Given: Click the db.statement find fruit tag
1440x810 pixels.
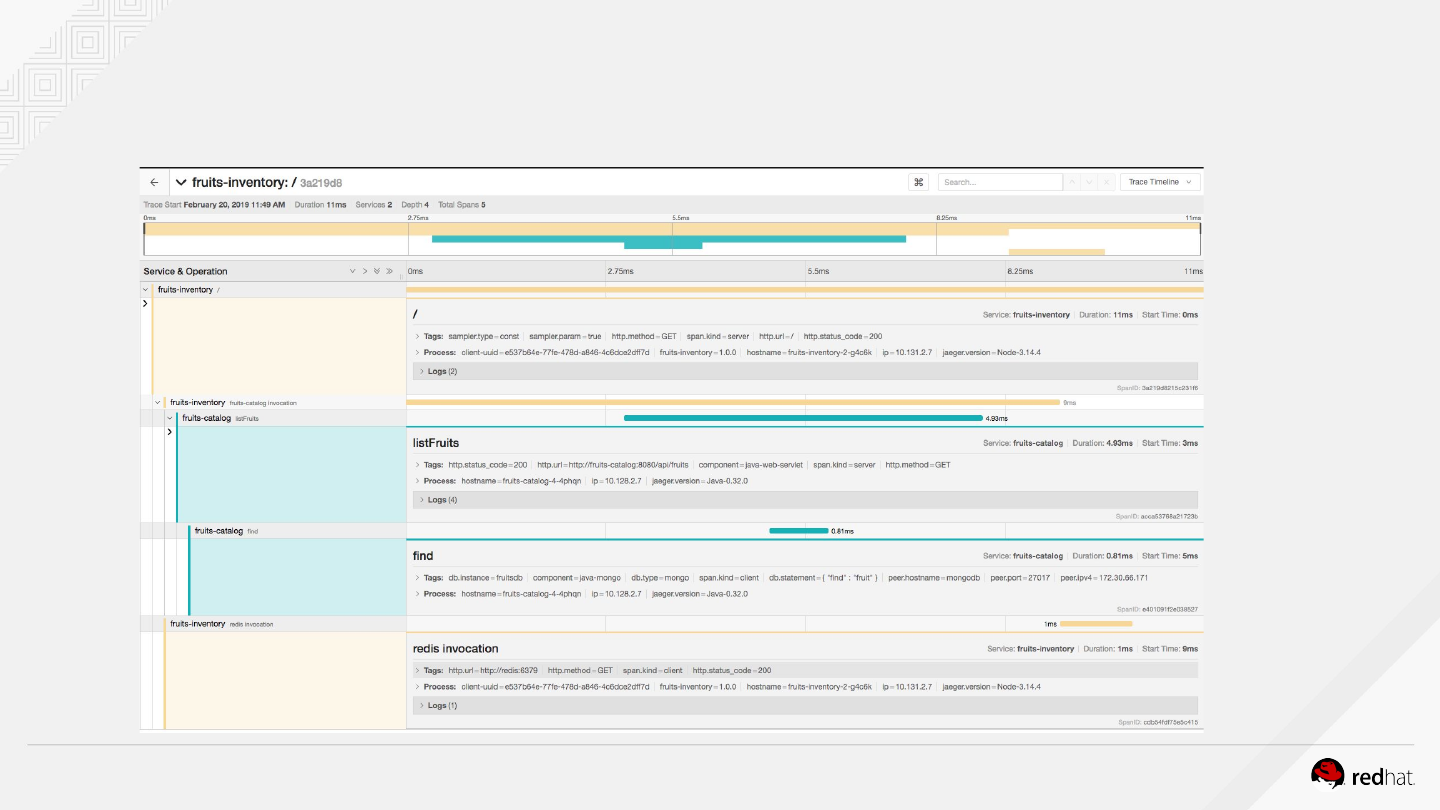Looking at the screenshot, I should 824,578.
